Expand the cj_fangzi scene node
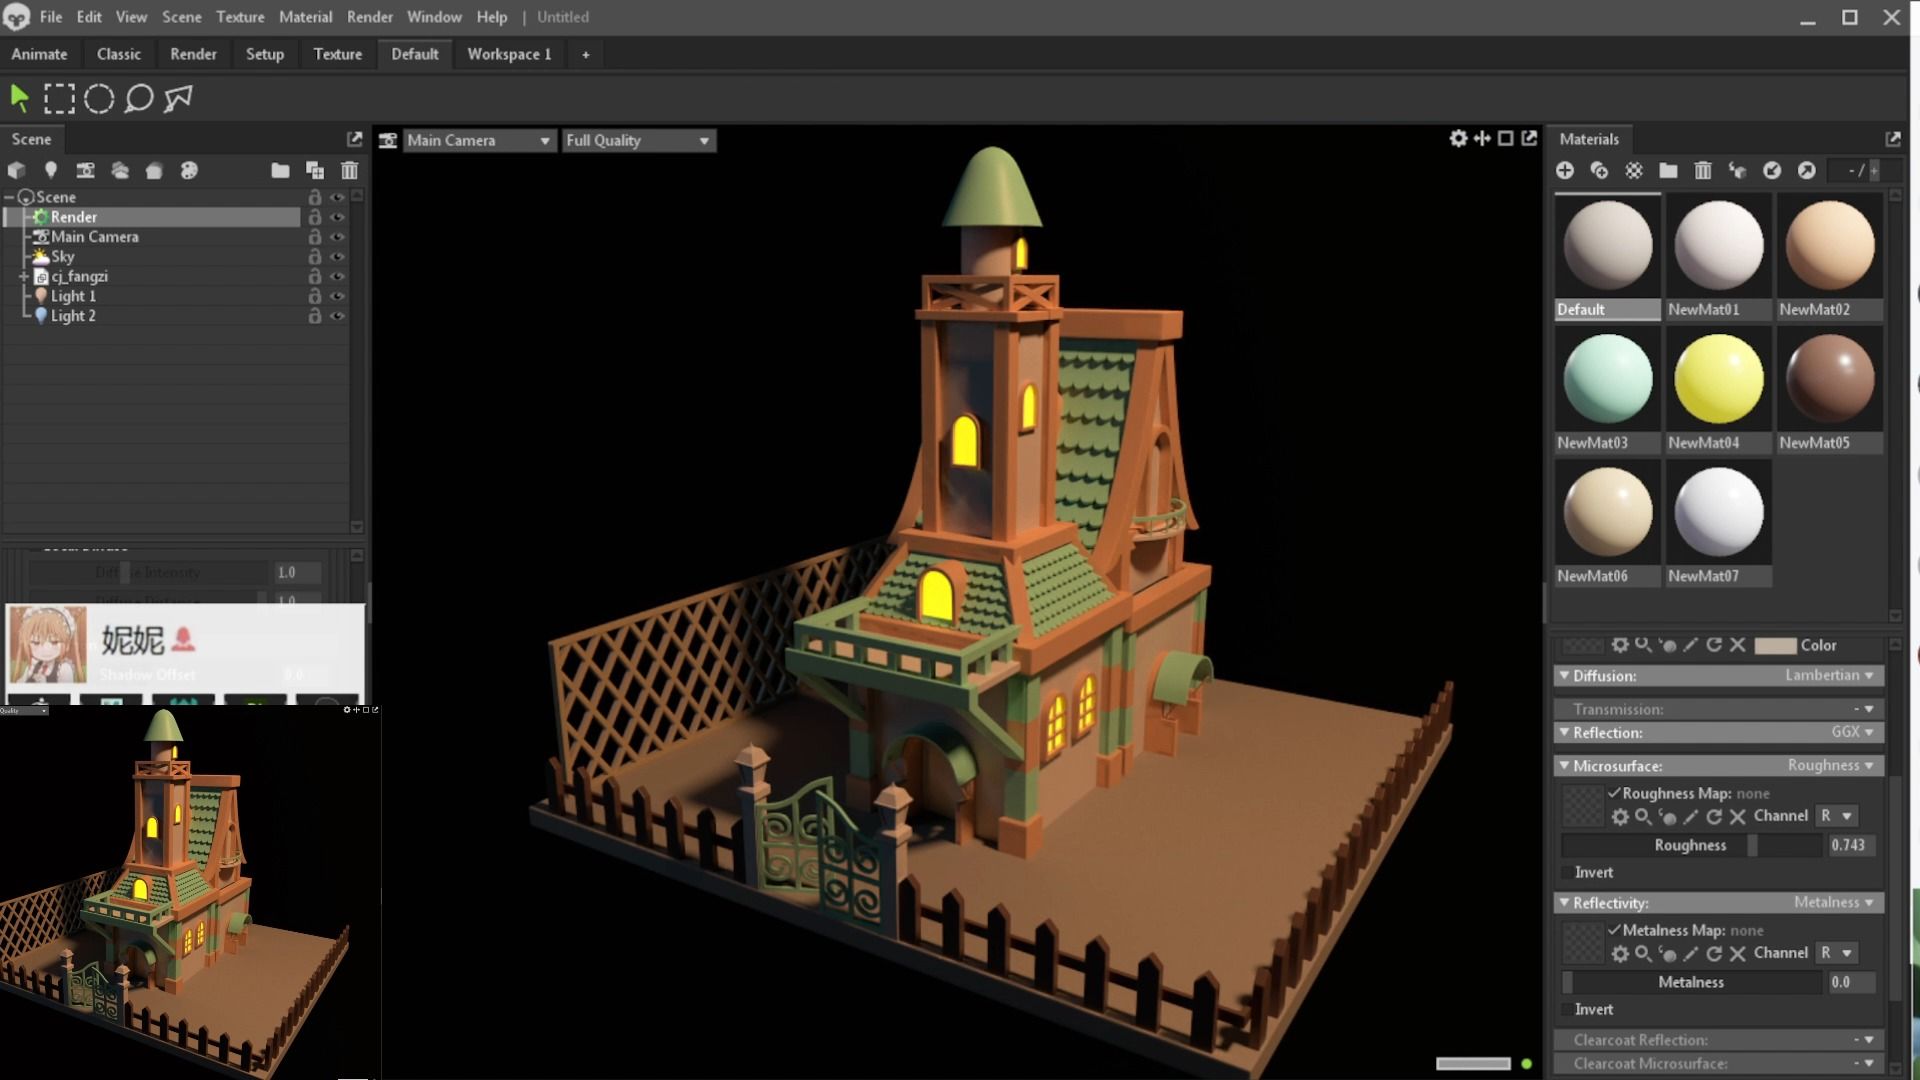This screenshot has width=1920, height=1080. pyautogui.click(x=22, y=276)
